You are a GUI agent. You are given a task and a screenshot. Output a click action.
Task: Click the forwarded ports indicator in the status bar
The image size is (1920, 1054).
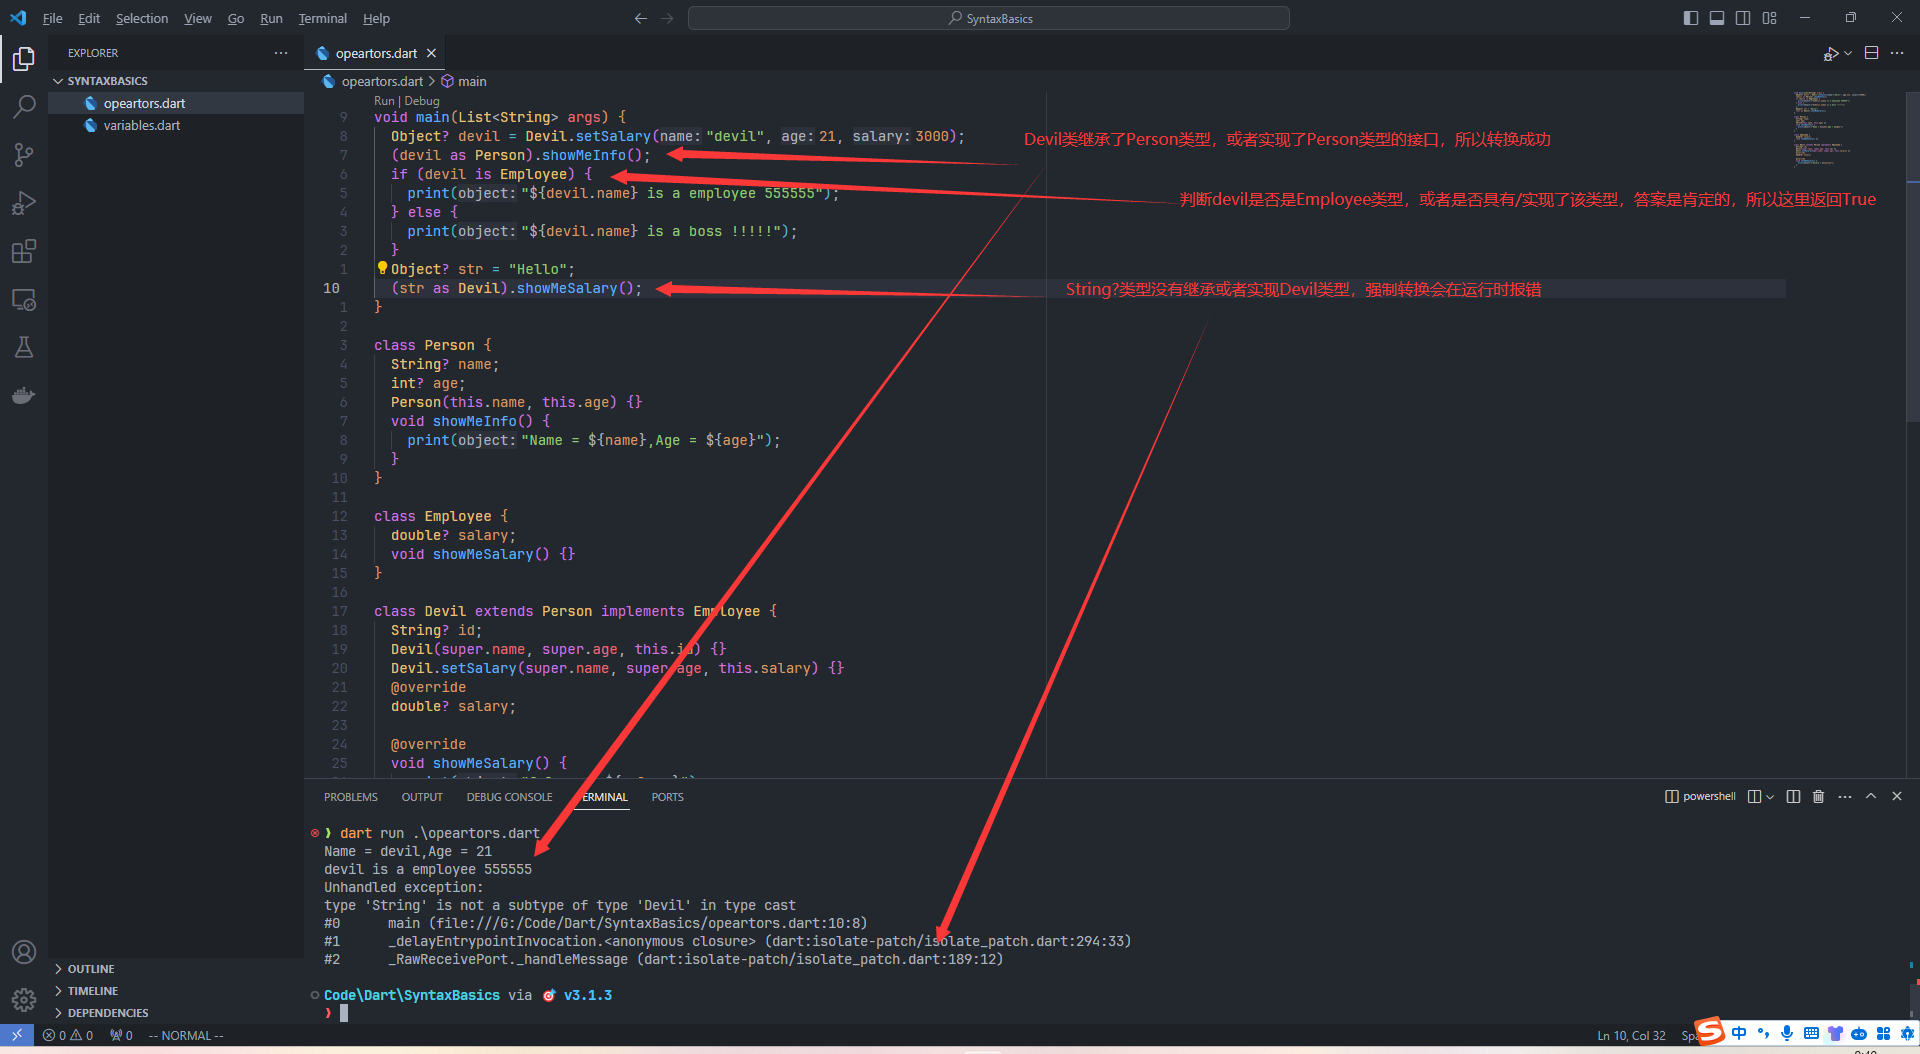(x=121, y=1035)
